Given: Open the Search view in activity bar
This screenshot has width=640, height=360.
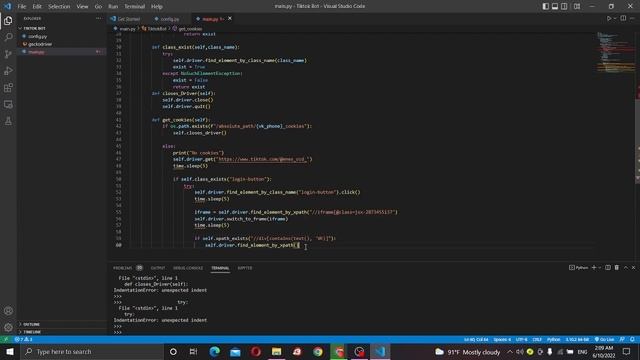Looking at the screenshot, I should click(x=8, y=37).
